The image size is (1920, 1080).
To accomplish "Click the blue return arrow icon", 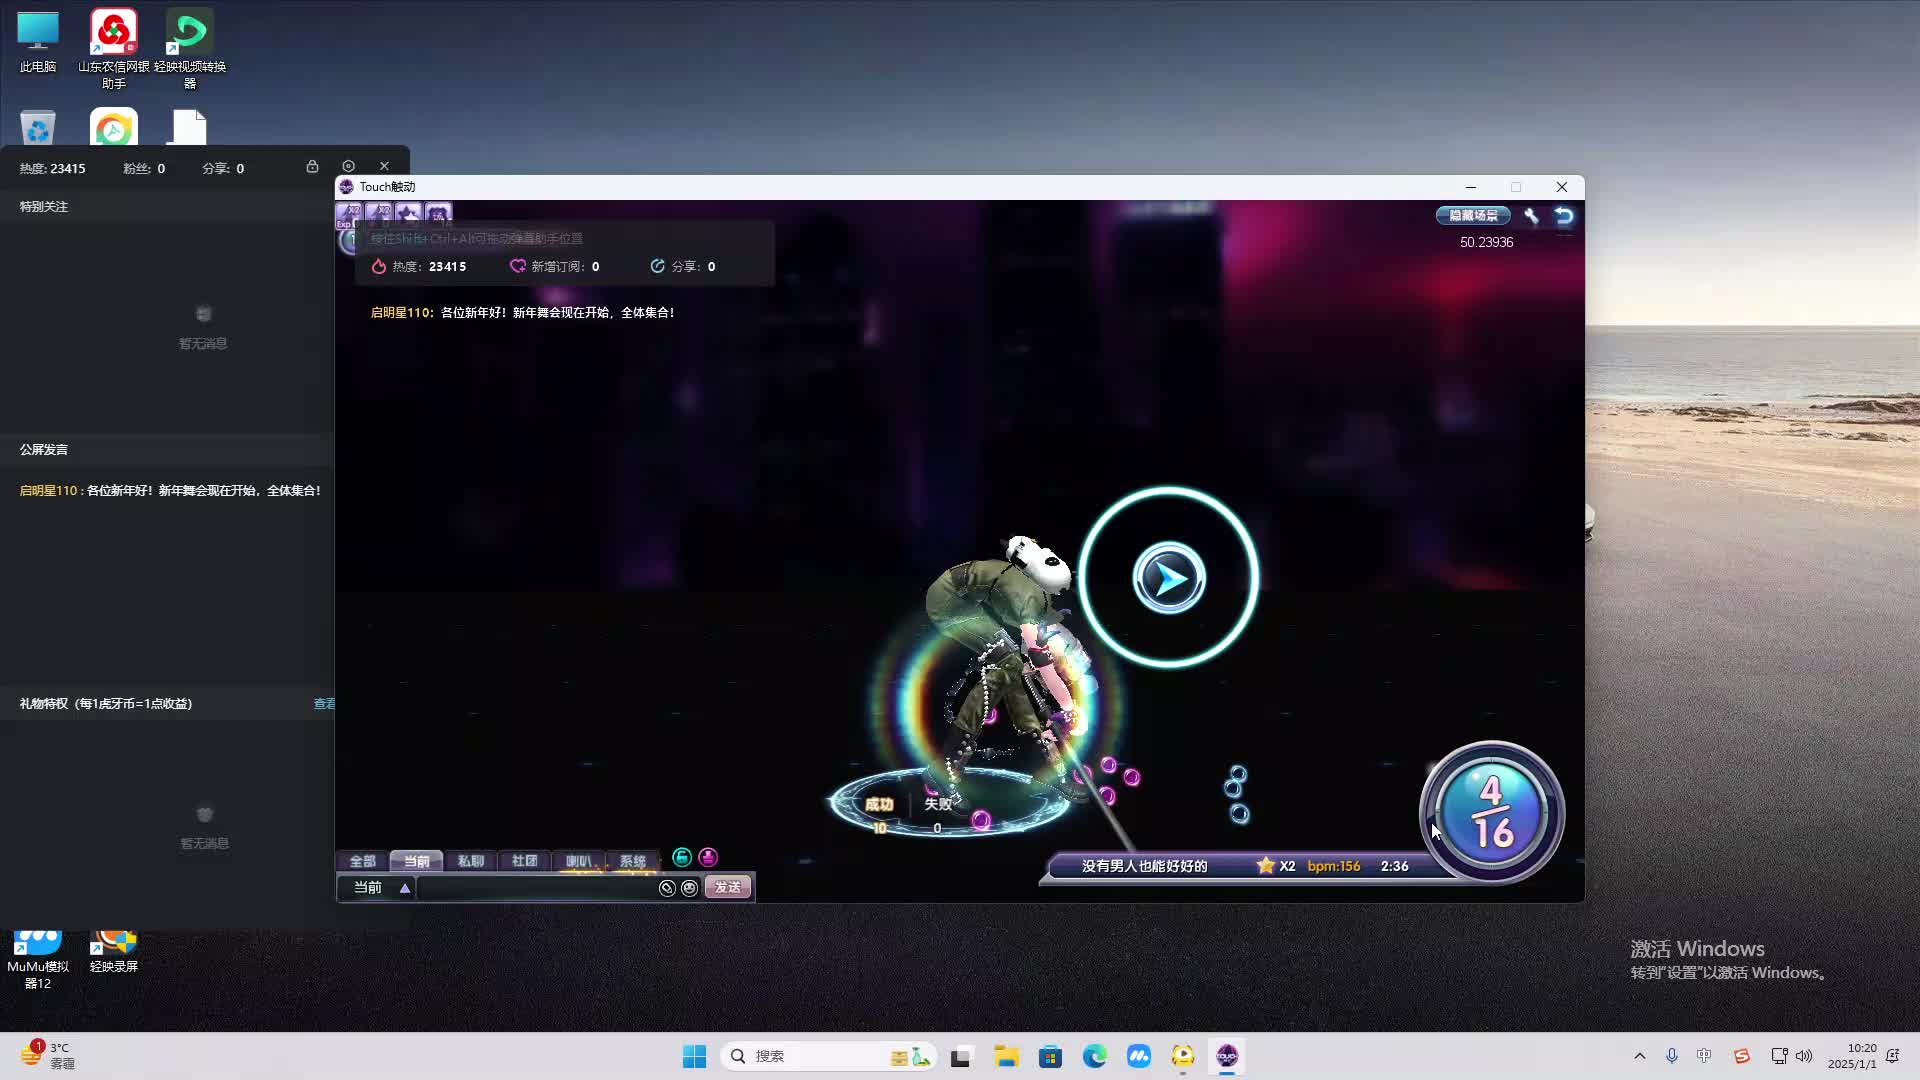I will coord(1564,215).
